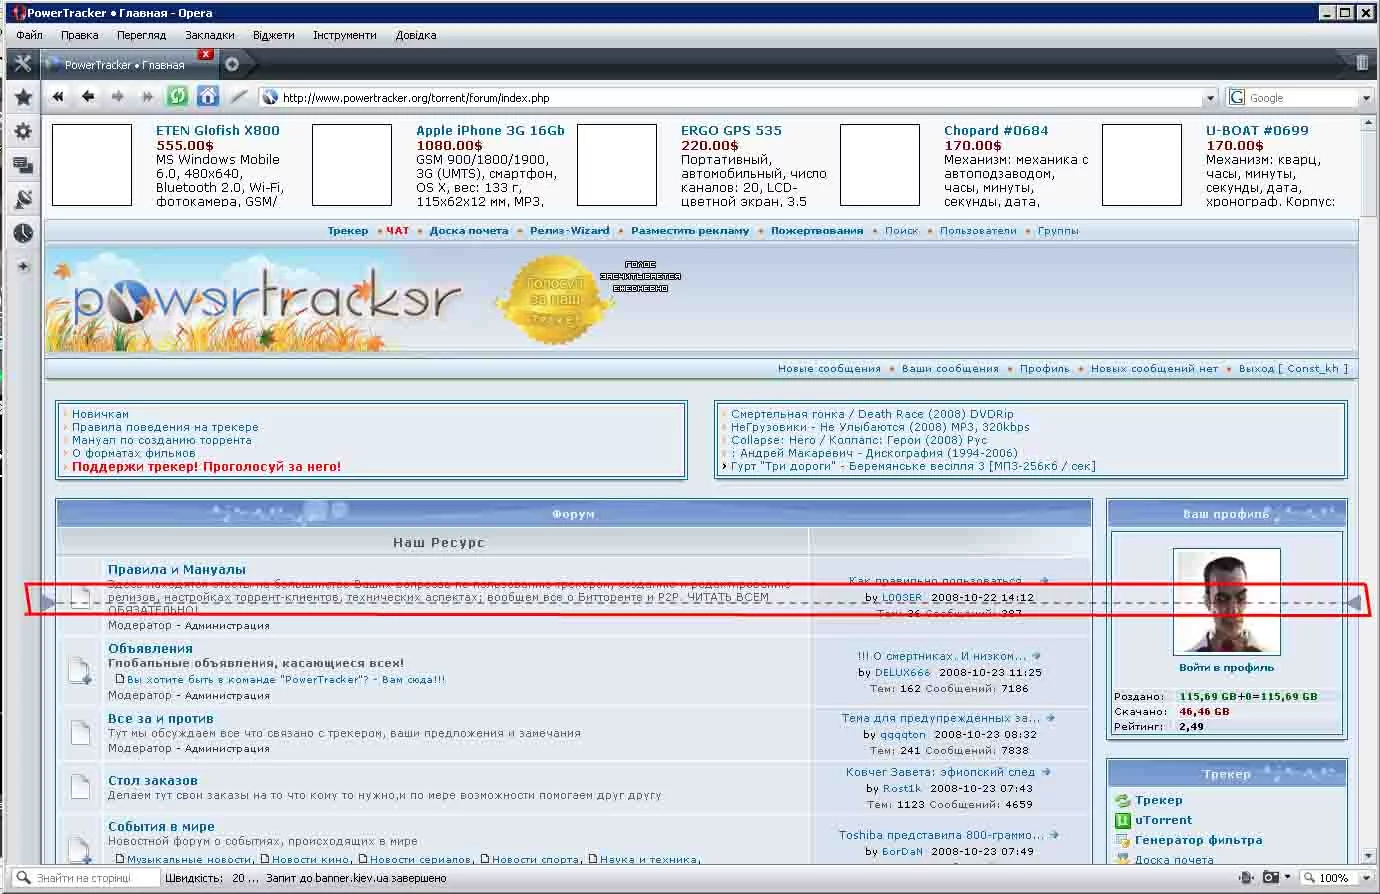The width and height of the screenshot is (1380, 894).
Task: Open the Мануал по созданию торрента link
Action: tap(162, 440)
